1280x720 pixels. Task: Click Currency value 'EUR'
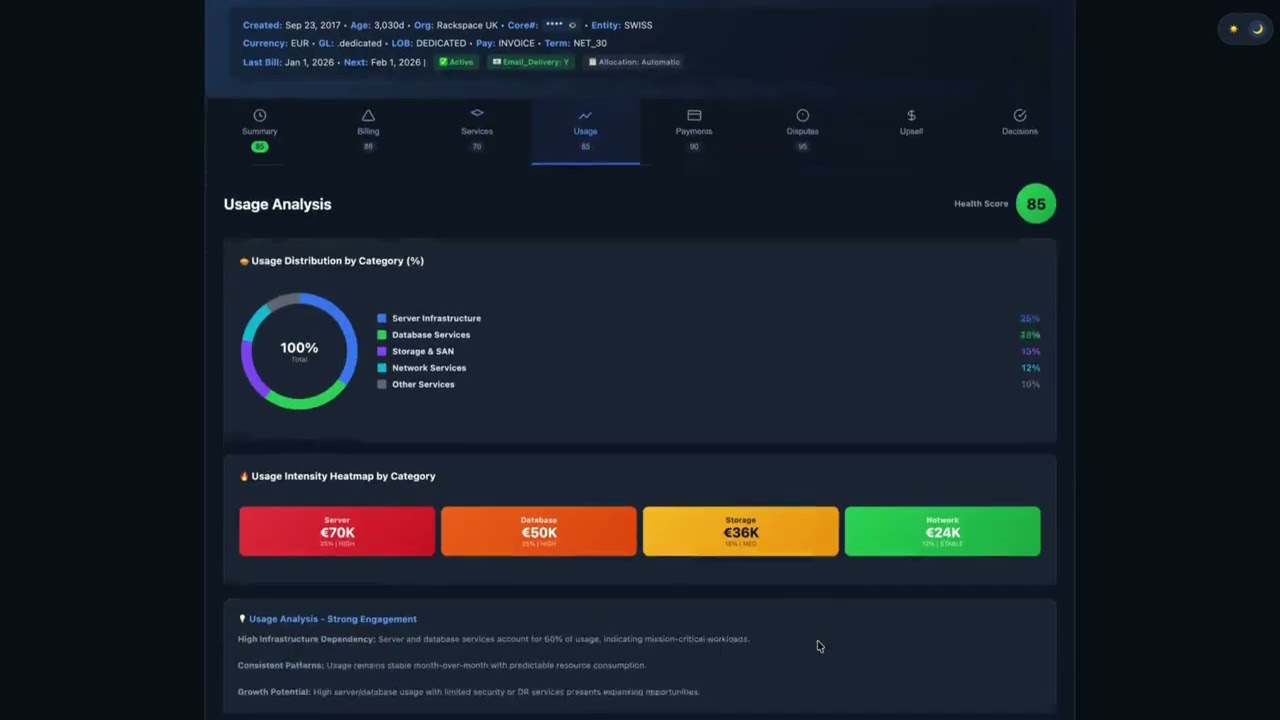pos(299,43)
